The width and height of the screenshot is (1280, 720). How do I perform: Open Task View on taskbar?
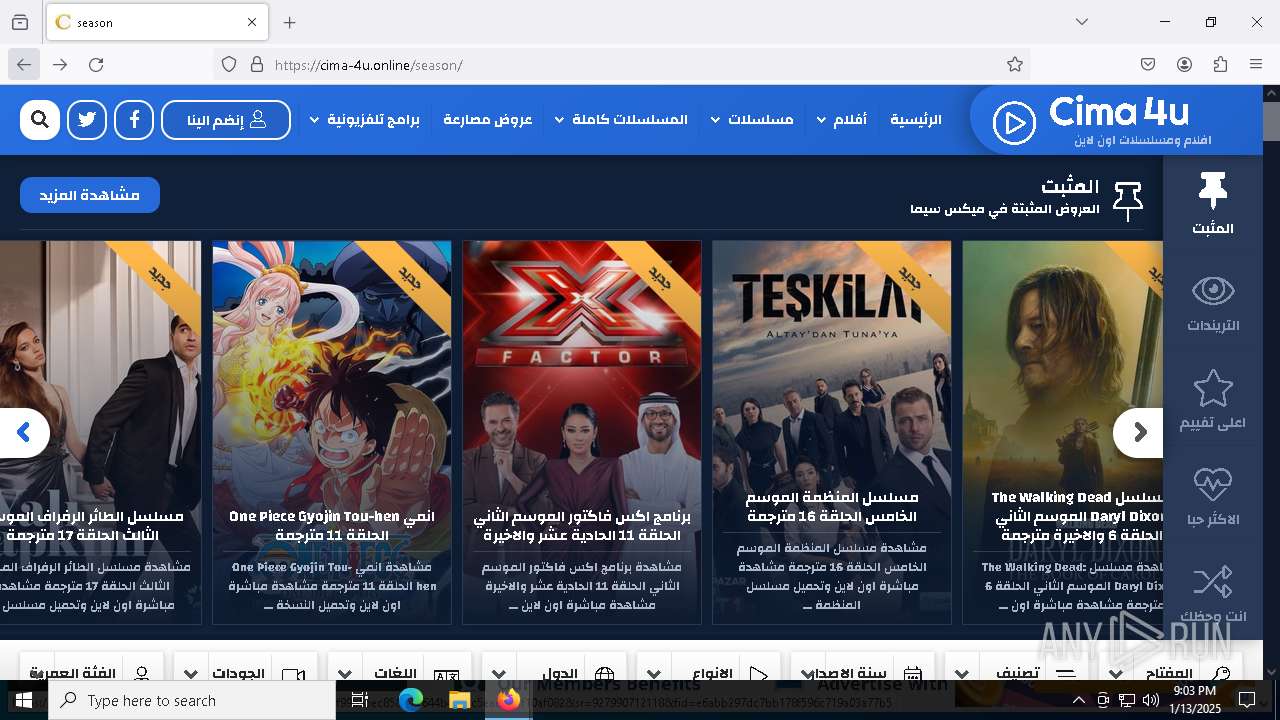pyautogui.click(x=361, y=700)
